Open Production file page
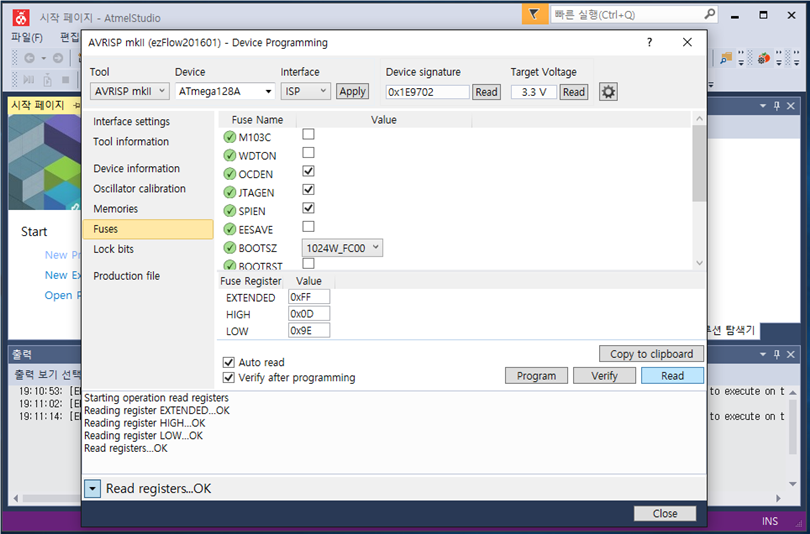This screenshot has width=810, height=534. (x=127, y=276)
